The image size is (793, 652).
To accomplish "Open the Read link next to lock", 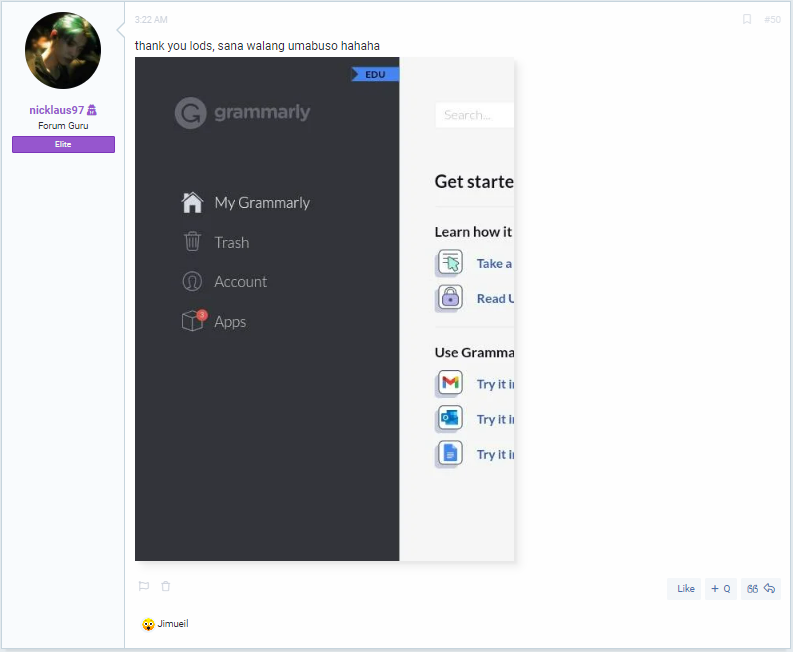I will pyautogui.click(x=495, y=298).
